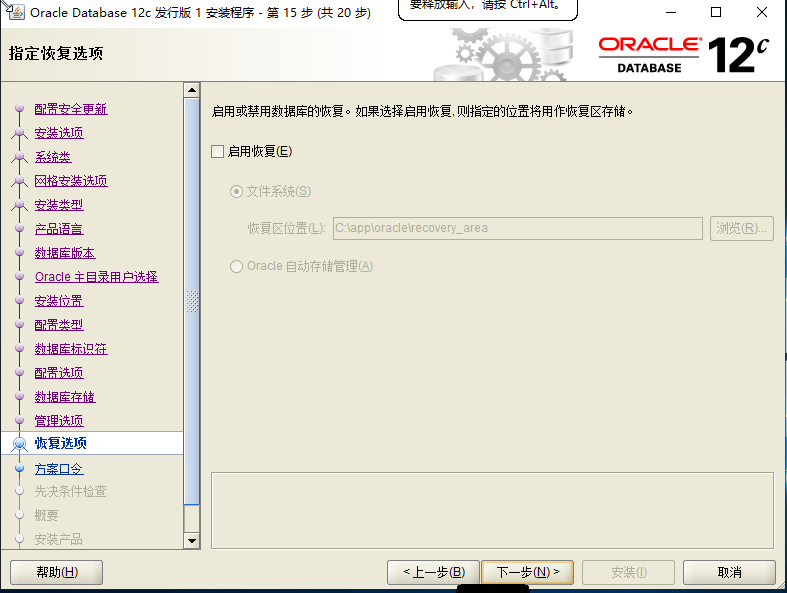Click the 安装类型 step branch icon
Viewport: 787px width, 593px height.
[20, 205]
